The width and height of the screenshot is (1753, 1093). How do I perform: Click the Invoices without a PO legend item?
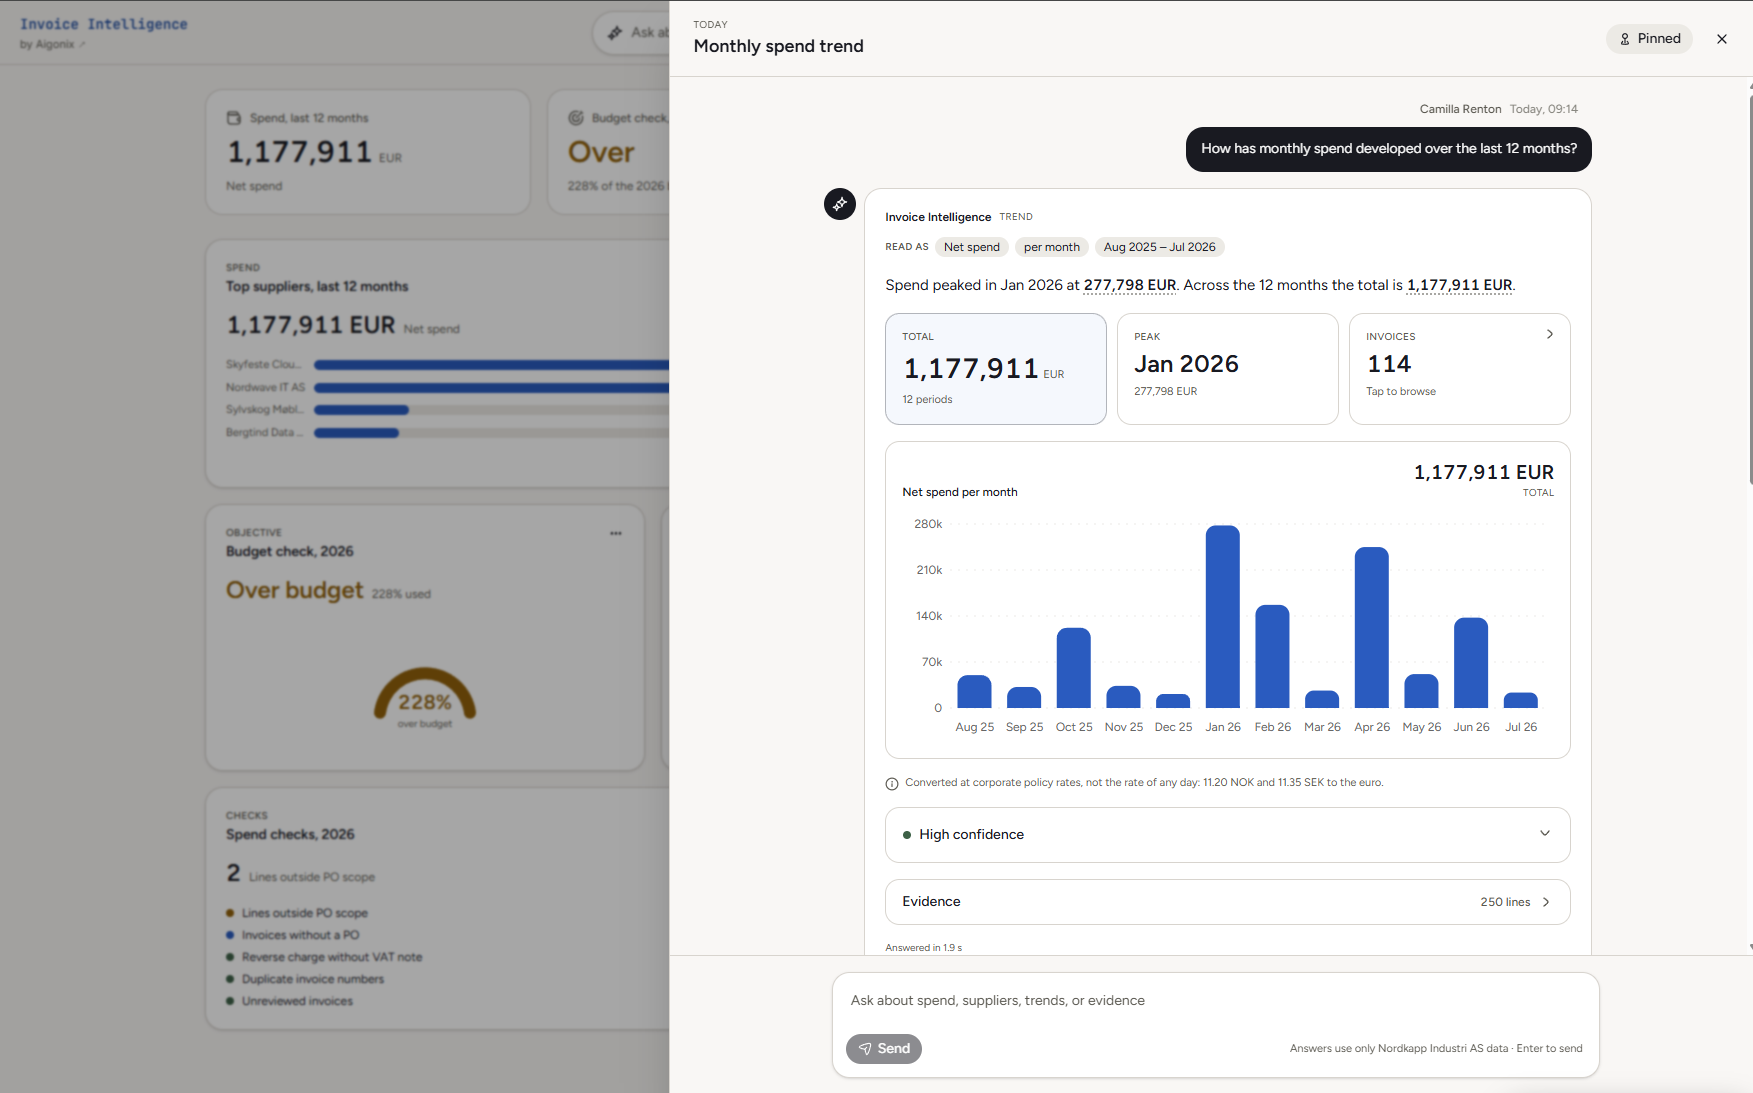coord(299,935)
